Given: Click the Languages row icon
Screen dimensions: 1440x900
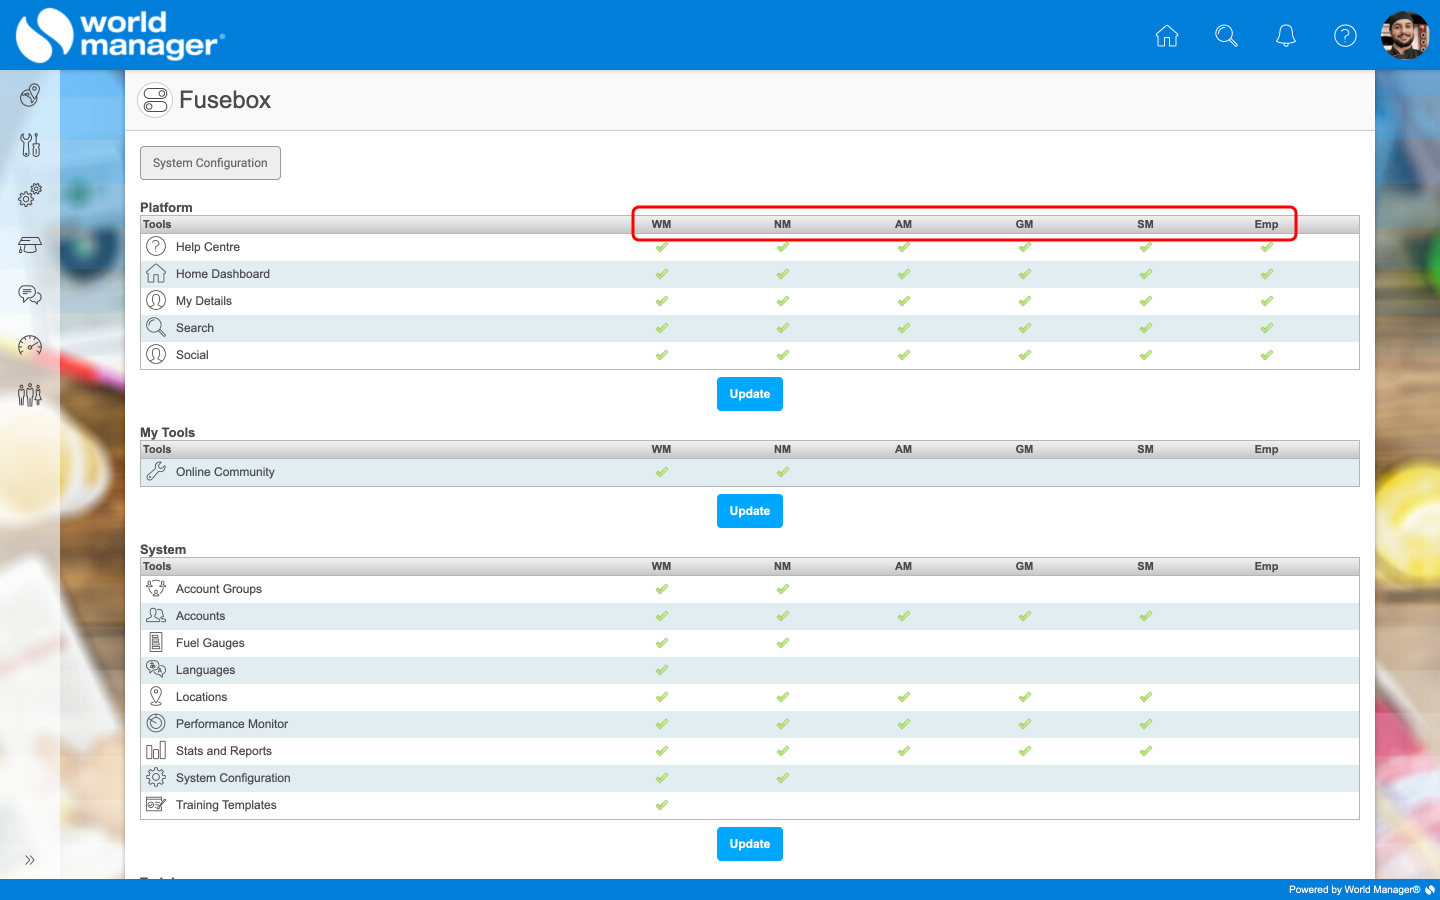Looking at the screenshot, I should 156,670.
